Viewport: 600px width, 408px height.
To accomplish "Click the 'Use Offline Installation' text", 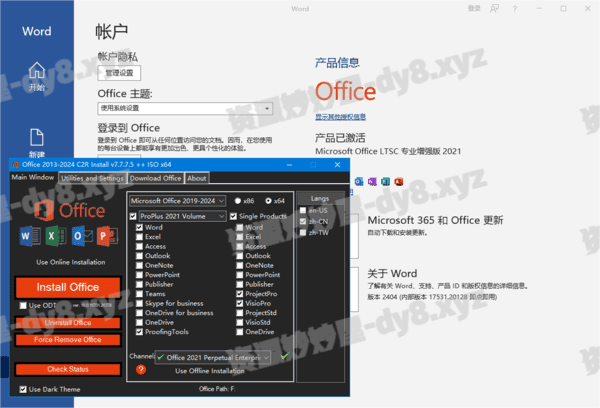I will coord(210,371).
